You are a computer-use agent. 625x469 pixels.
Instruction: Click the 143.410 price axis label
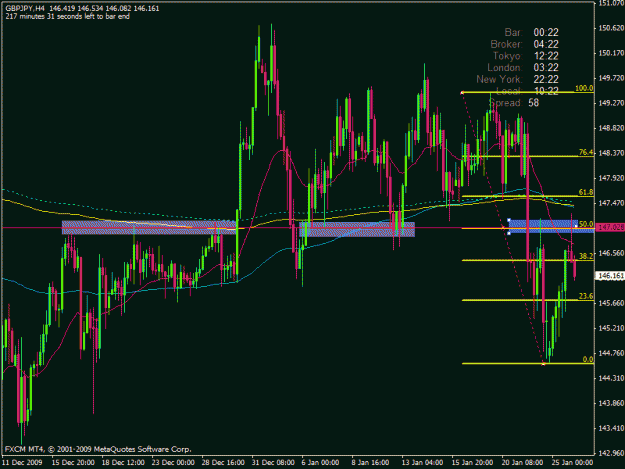click(x=611, y=428)
